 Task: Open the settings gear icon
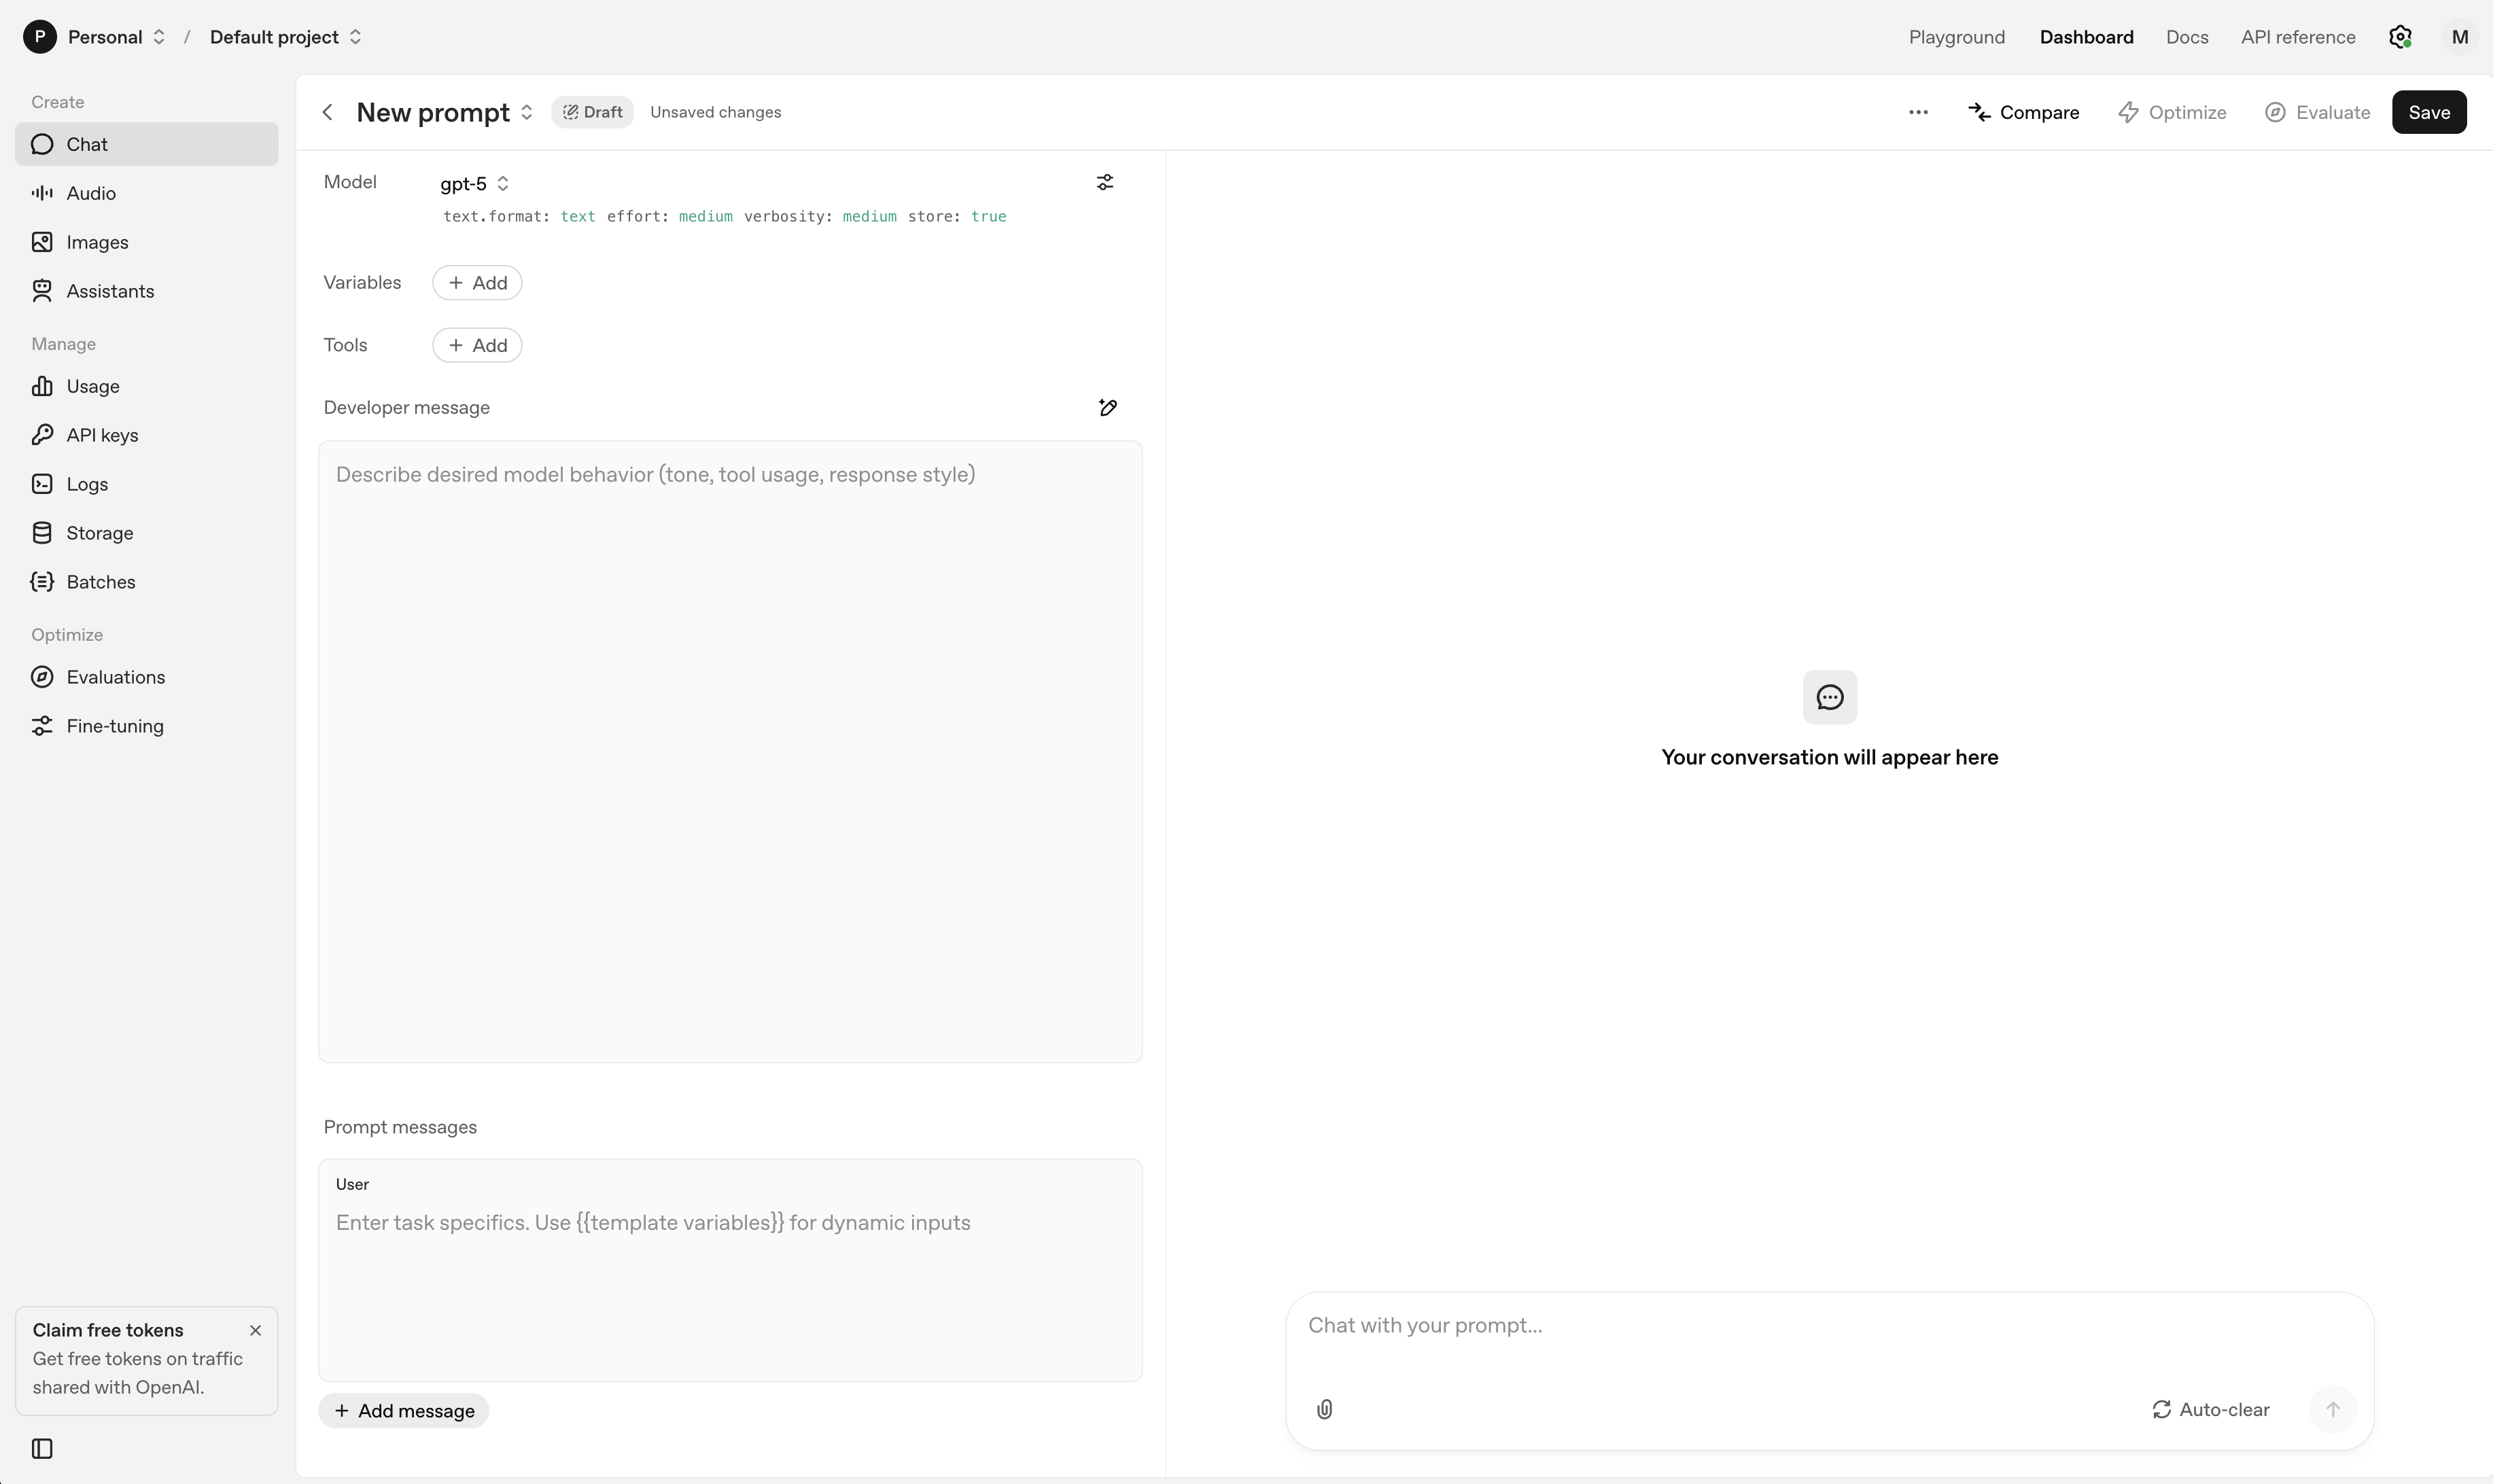[2400, 37]
